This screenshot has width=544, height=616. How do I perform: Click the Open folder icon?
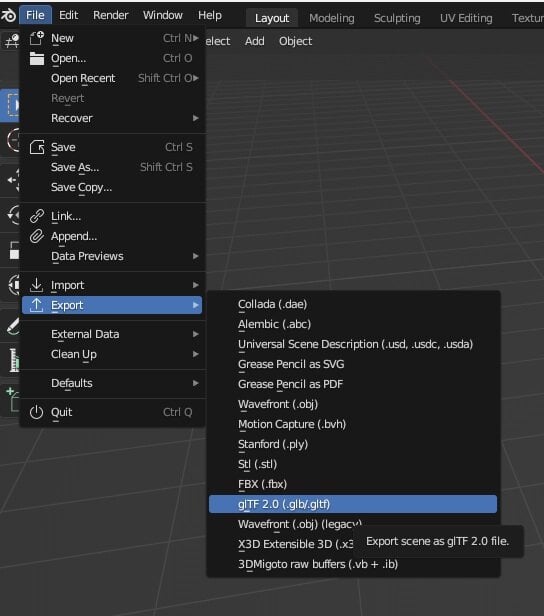37,58
